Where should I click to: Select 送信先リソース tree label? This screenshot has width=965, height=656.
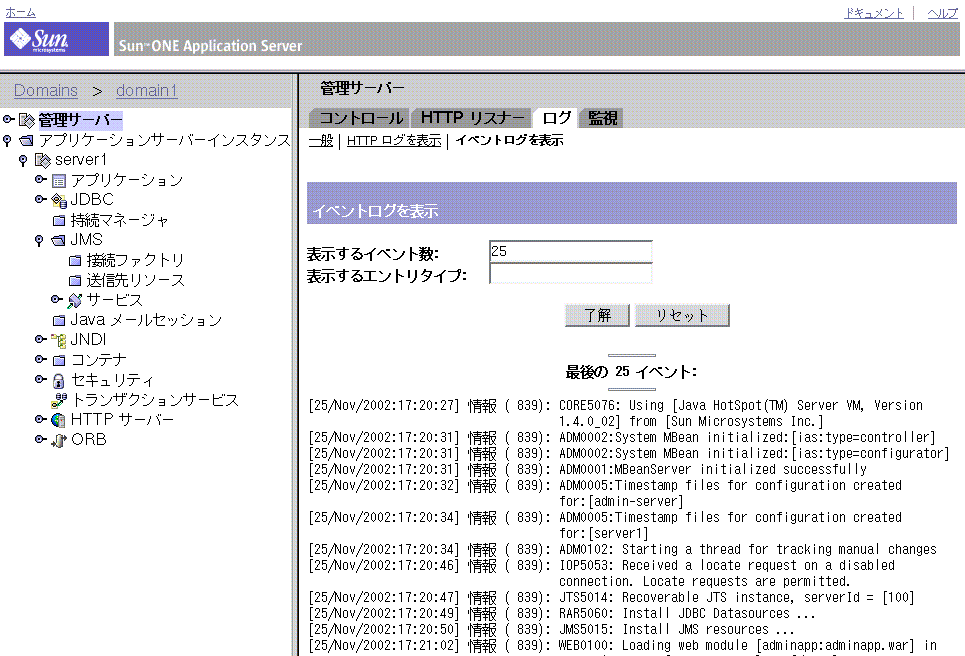[x=135, y=280]
